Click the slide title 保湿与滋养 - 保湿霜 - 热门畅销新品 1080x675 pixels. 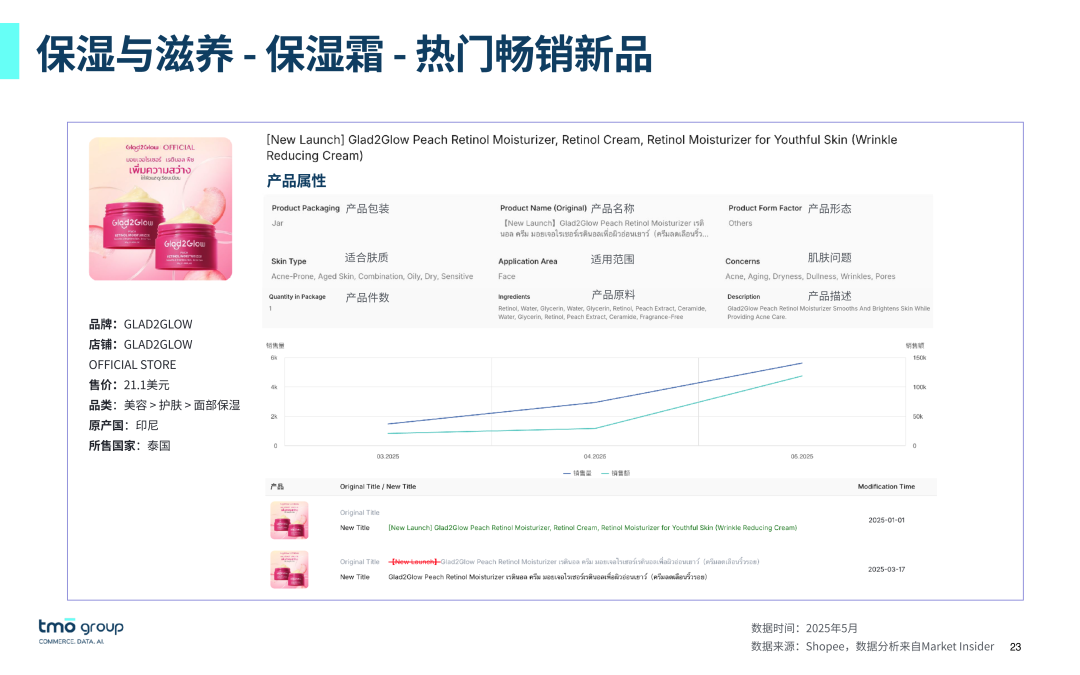(x=344, y=54)
